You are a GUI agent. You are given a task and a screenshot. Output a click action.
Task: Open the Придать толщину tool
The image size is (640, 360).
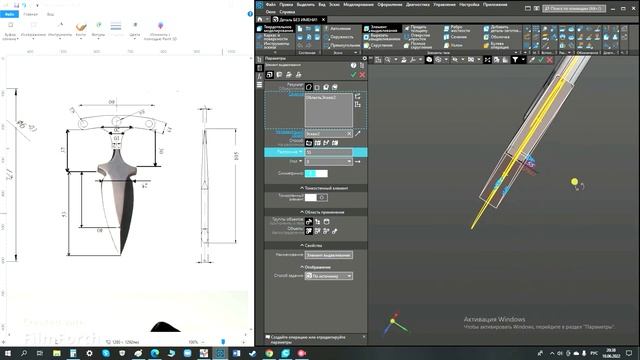click(x=417, y=29)
